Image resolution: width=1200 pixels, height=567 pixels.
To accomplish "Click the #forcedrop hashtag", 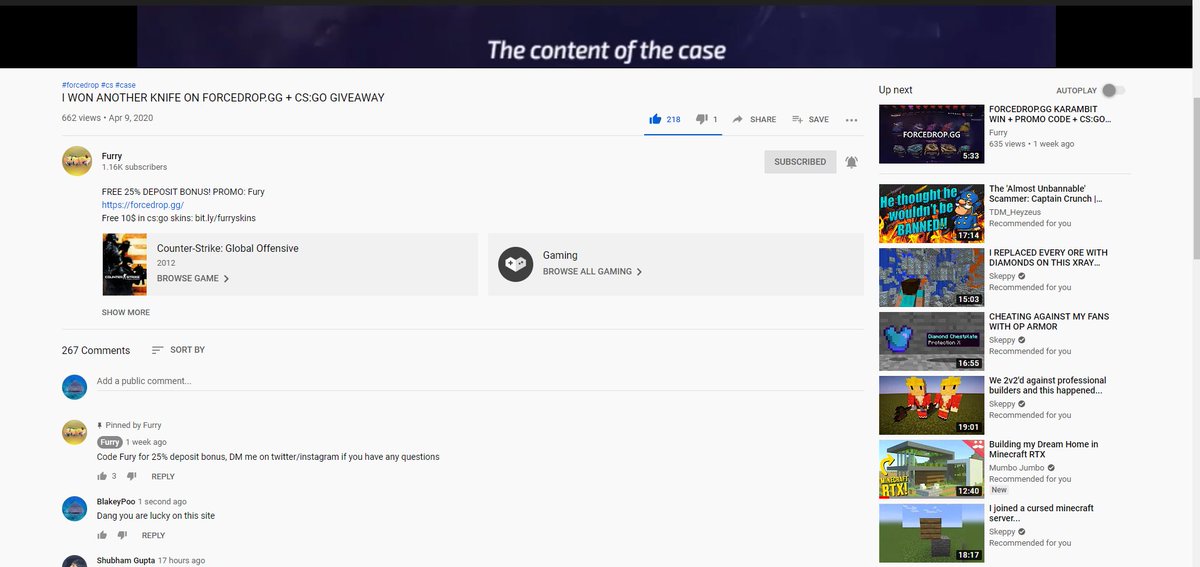I will coord(80,85).
